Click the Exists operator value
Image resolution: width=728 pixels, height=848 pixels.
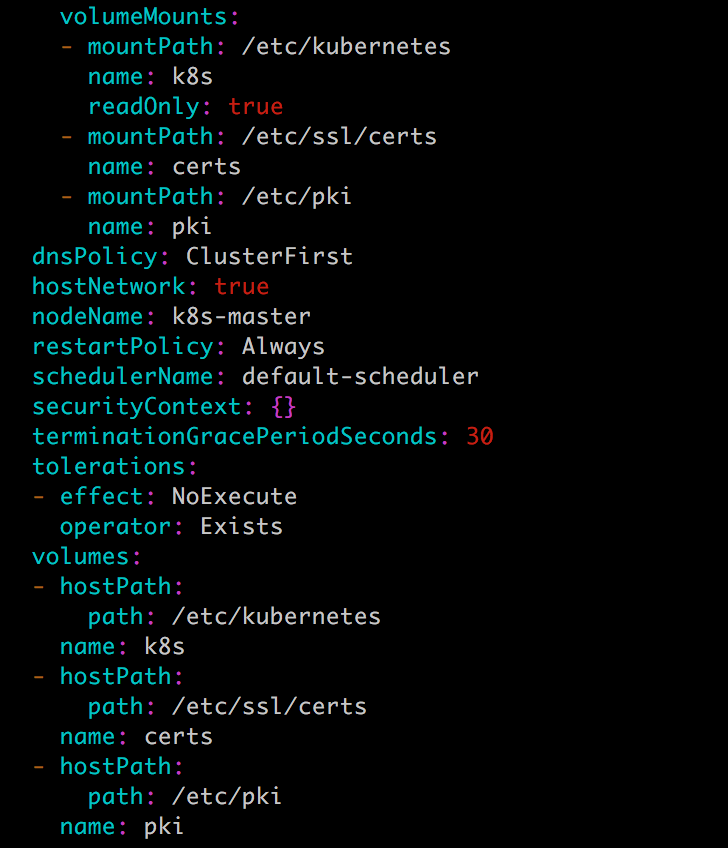pyautogui.click(x=241, y=526)
